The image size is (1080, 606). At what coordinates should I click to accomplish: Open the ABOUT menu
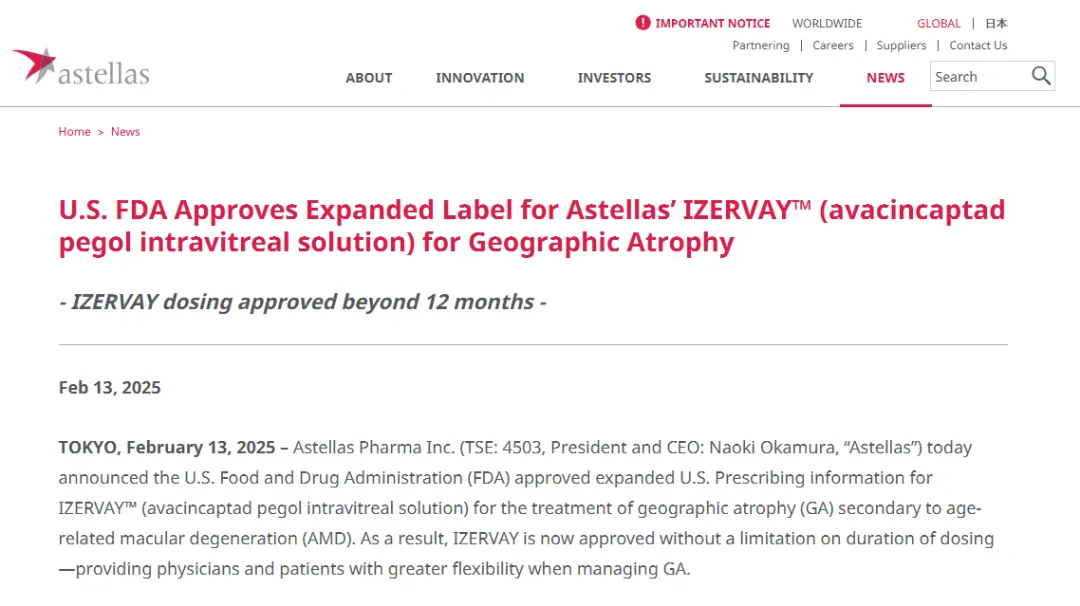point(369,78)
